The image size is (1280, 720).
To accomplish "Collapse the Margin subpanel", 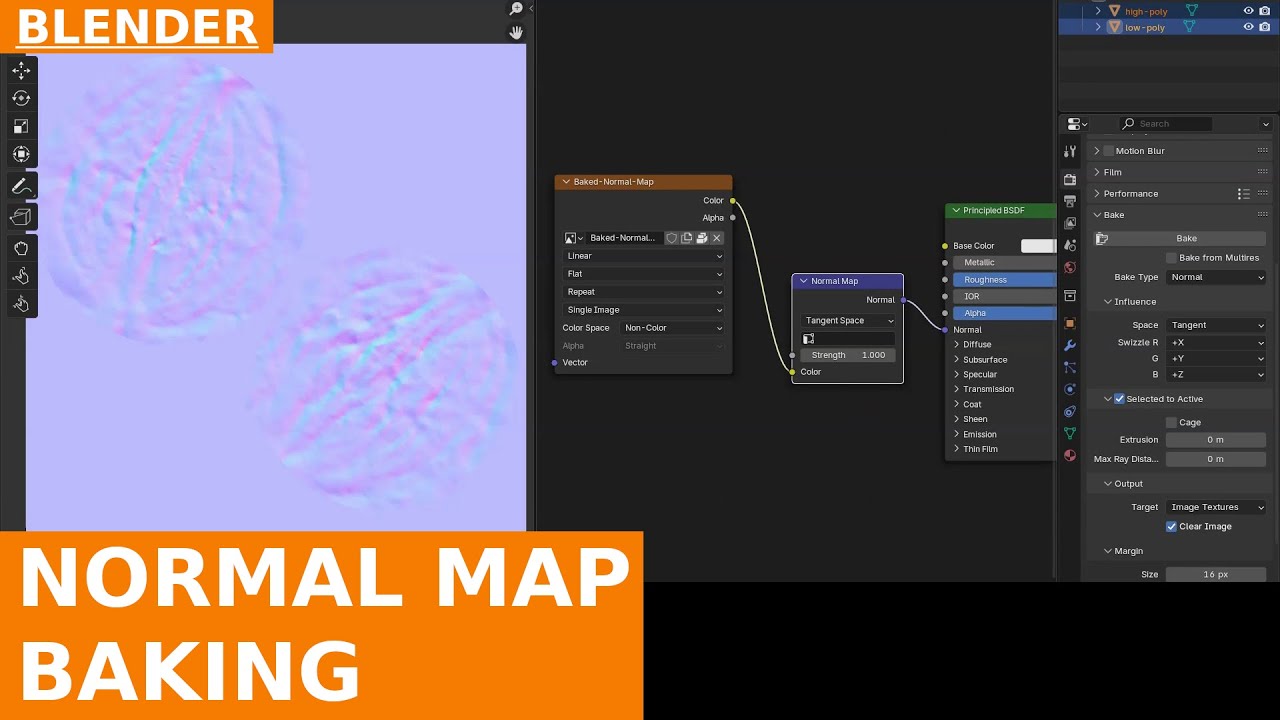I will 1108,551.
